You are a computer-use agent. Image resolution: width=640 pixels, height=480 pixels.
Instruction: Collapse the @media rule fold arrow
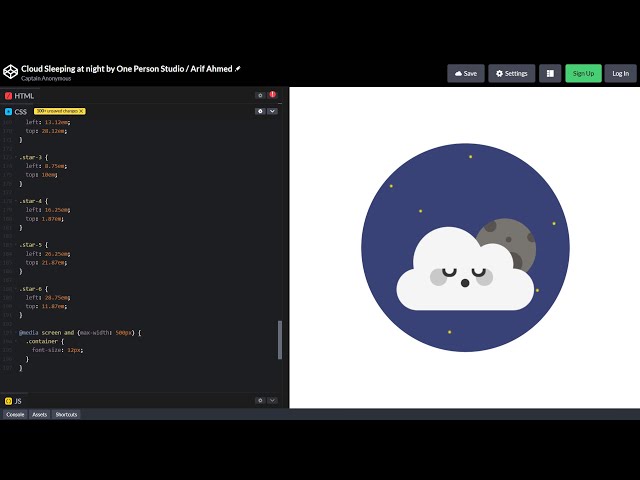coord(16,333)
